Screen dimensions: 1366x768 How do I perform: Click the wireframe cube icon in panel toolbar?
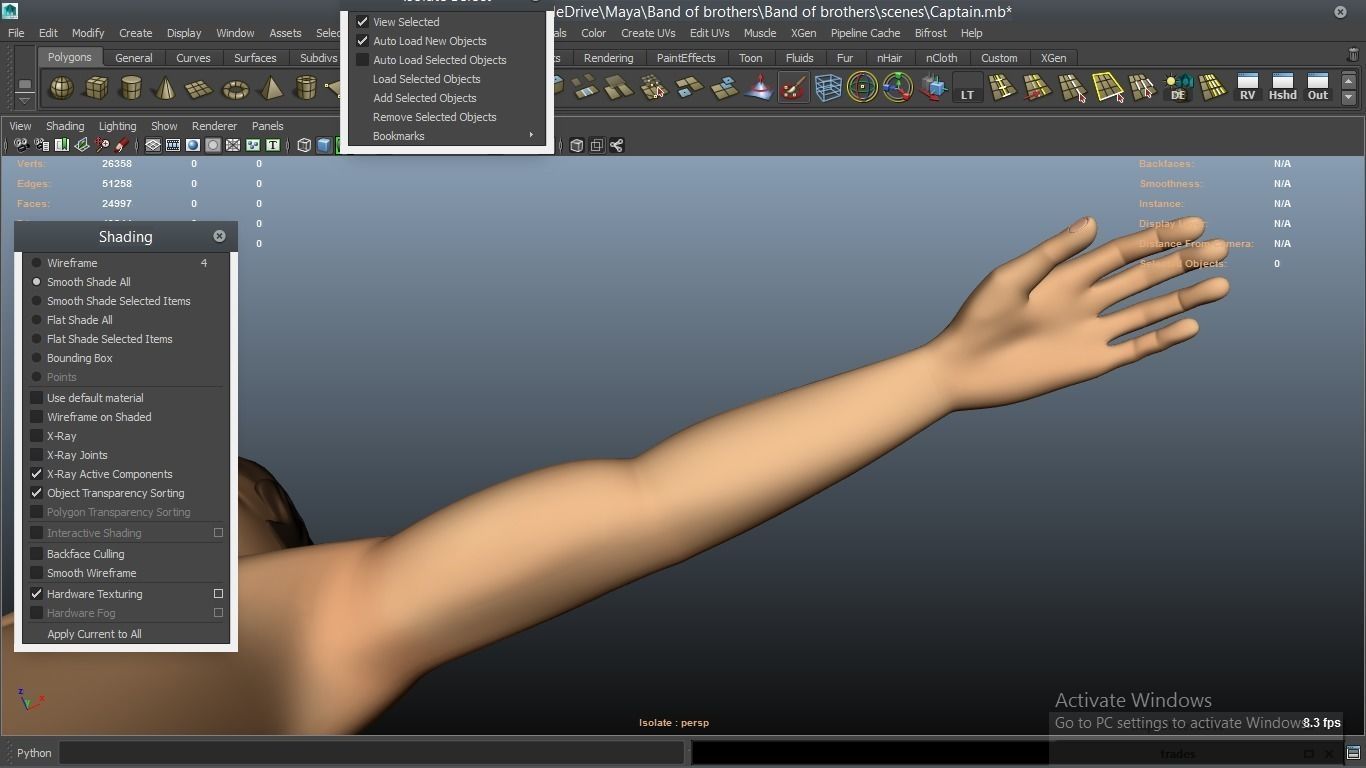pos(304,146)
